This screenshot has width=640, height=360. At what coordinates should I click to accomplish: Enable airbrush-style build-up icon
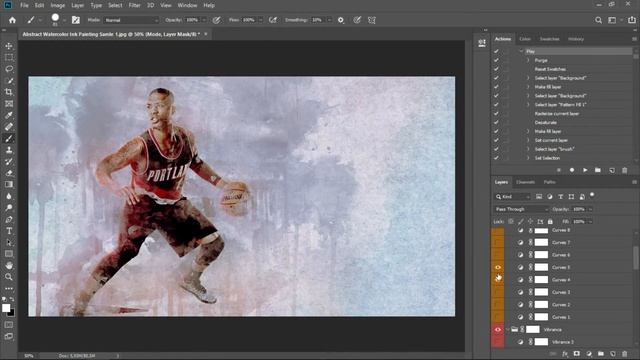click(x=273, y=20)
